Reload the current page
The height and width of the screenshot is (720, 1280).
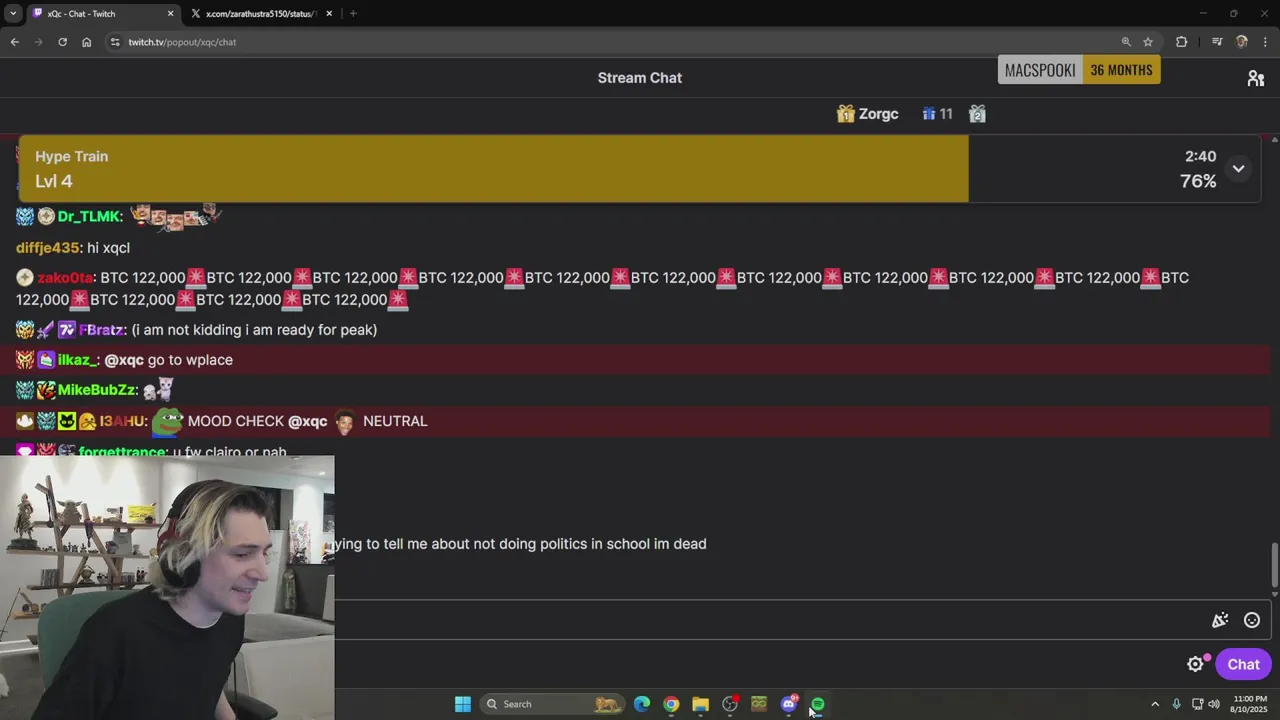(x=62, y=42)
